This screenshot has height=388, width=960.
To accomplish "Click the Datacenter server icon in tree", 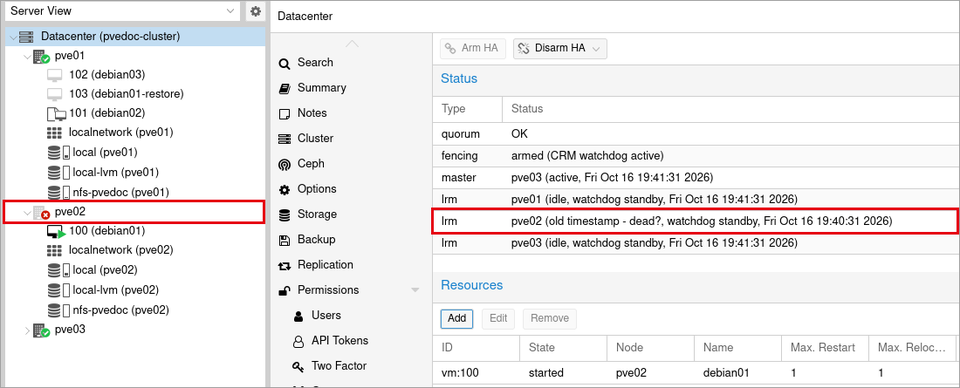I will point(26,37).
